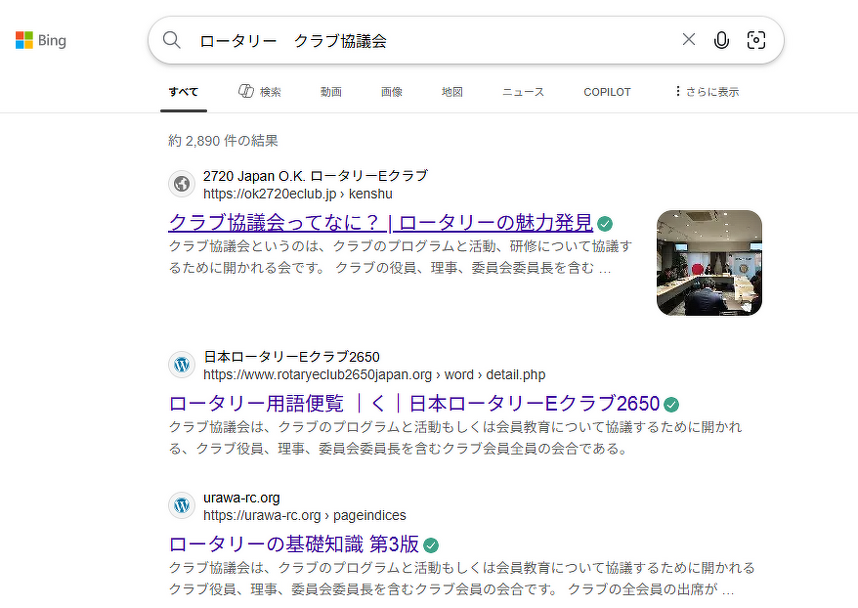The width and height of the screenshot is (858, 608).
Task: Start voice search with microphone icon
Action: click(x=721, y=40)
